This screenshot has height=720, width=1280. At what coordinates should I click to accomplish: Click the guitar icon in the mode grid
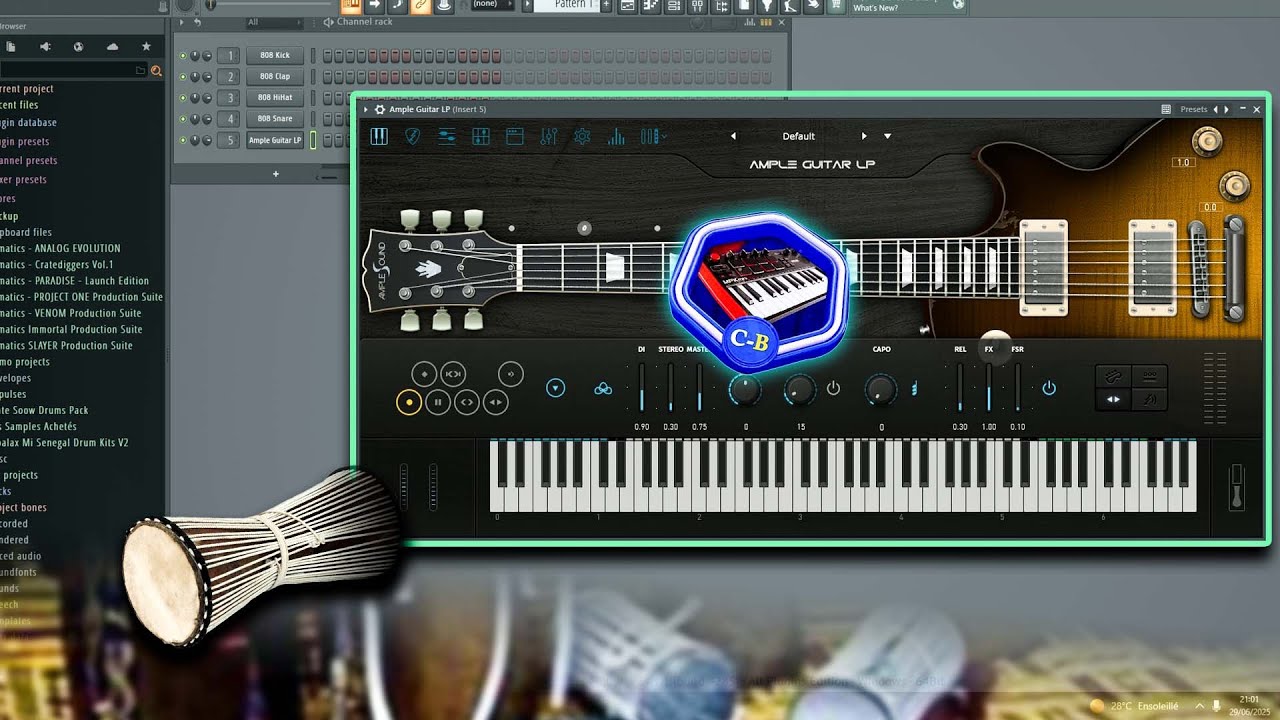coord(1113,376)
